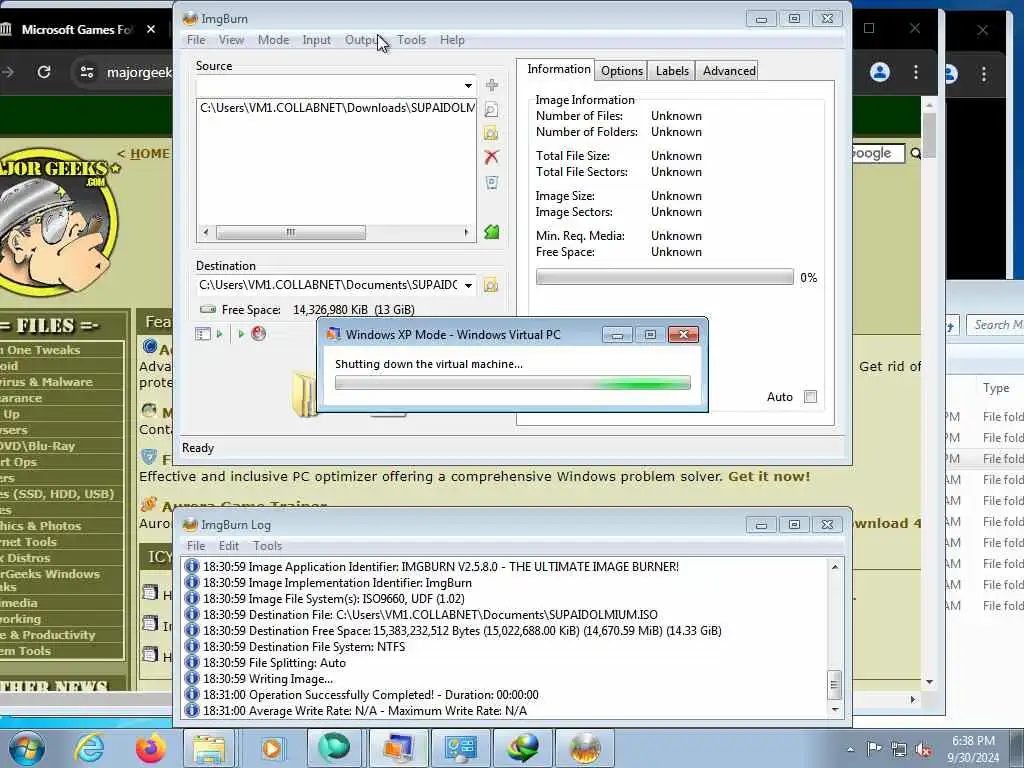Click the (SSD, HDD, USB) category link
Viewport: 1024px width, 768px height.
(59, 494)
